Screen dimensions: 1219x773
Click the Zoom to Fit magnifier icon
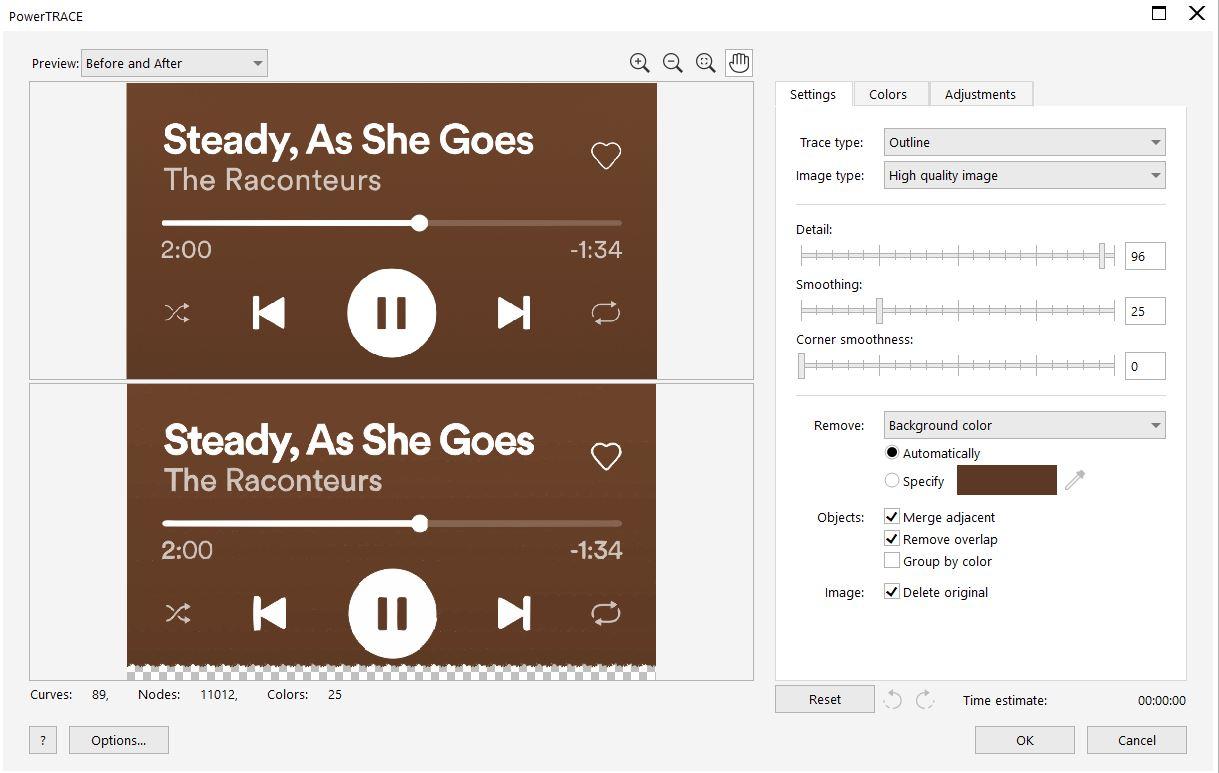[x=706, y=63]
